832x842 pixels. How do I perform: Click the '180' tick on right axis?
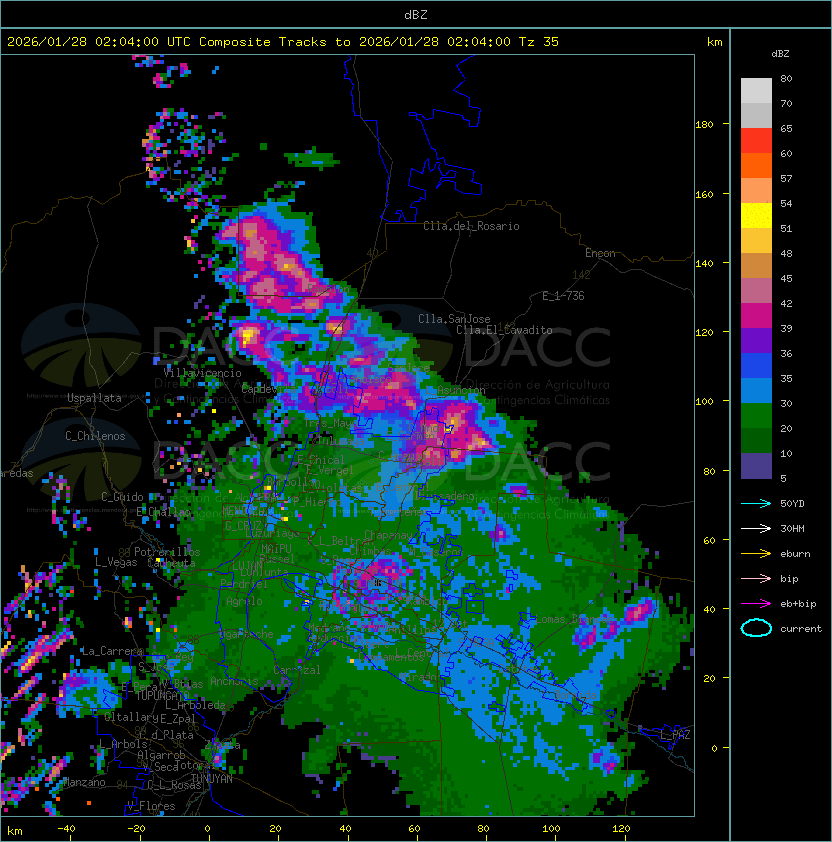click(x=704, y=125)
